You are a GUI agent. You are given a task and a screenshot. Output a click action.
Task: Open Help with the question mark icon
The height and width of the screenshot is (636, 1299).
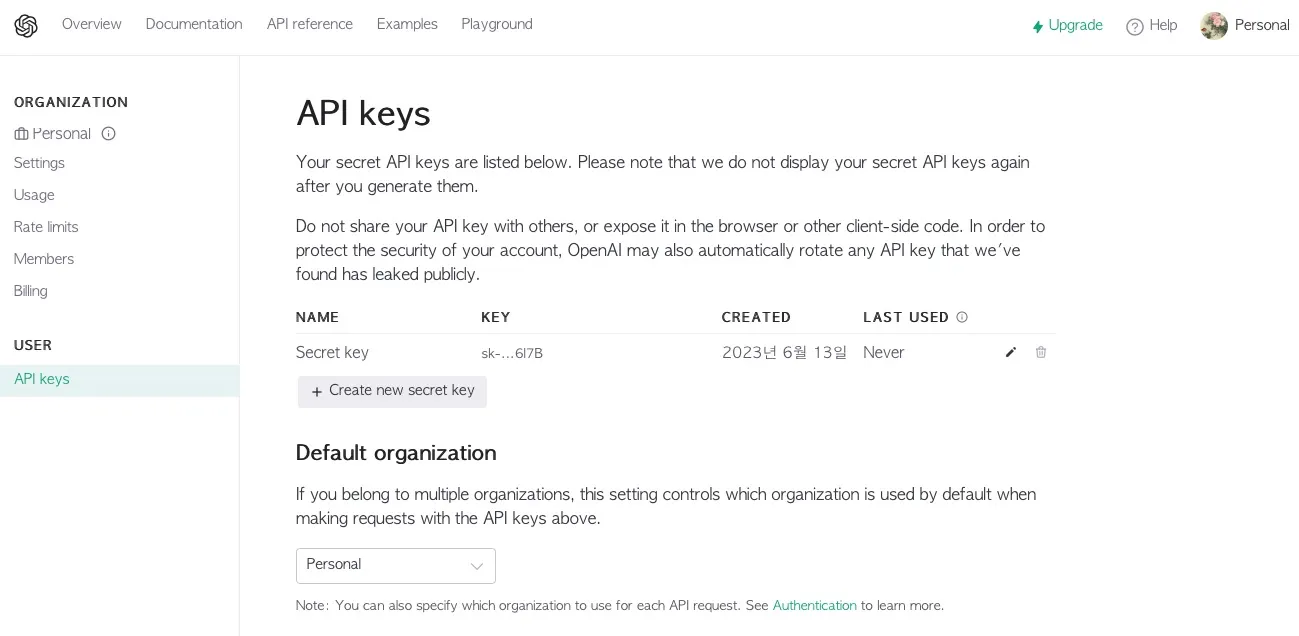click(x=1135, y=26)
